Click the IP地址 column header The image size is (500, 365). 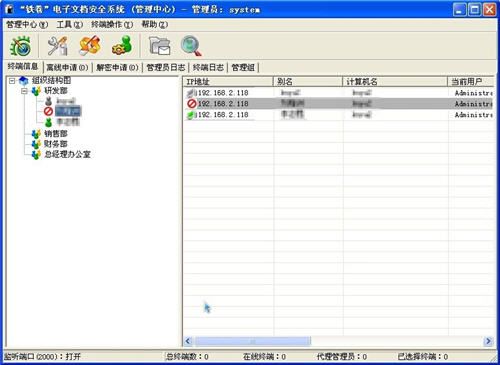[x=228, y=82]
